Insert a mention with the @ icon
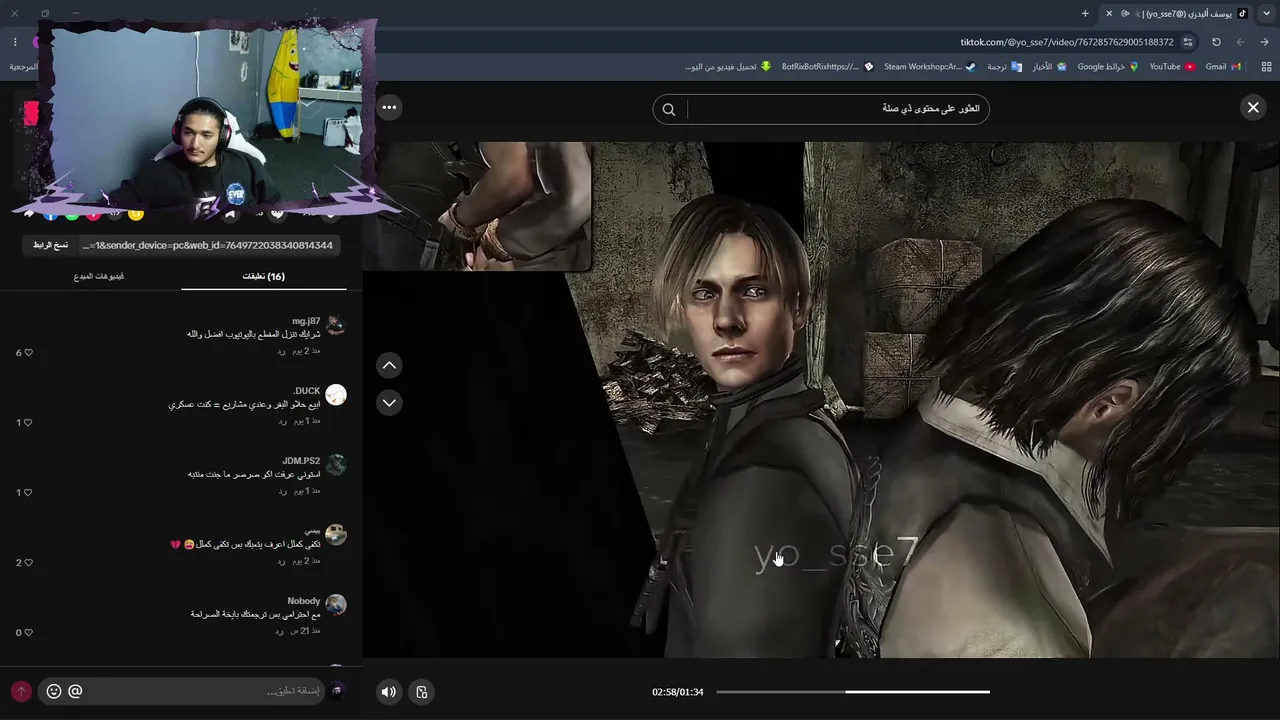Viewport: 1280px width, 720px height. click(x=75, y=691)
